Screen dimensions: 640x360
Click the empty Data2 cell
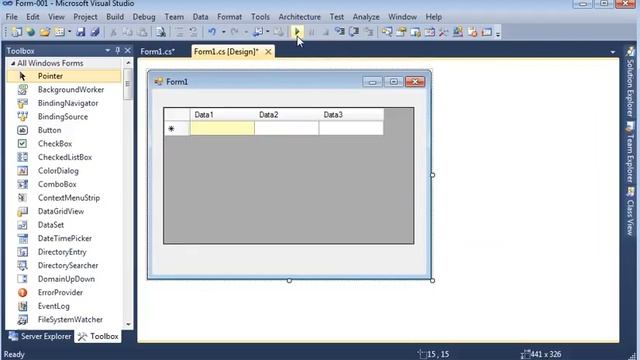(x=287, y=128)
